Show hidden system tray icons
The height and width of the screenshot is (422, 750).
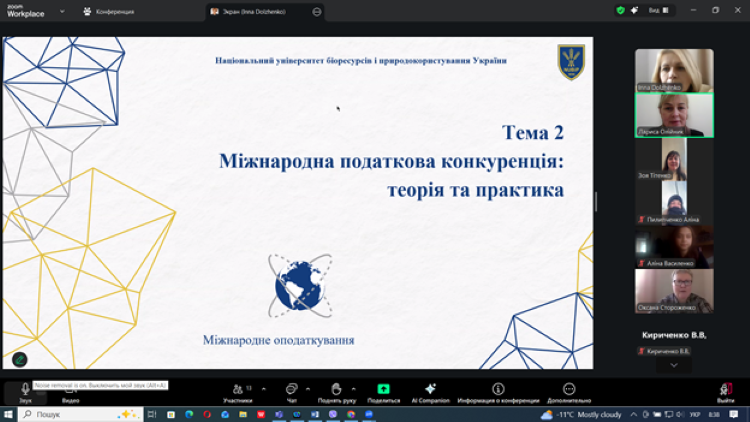point(633,414)
